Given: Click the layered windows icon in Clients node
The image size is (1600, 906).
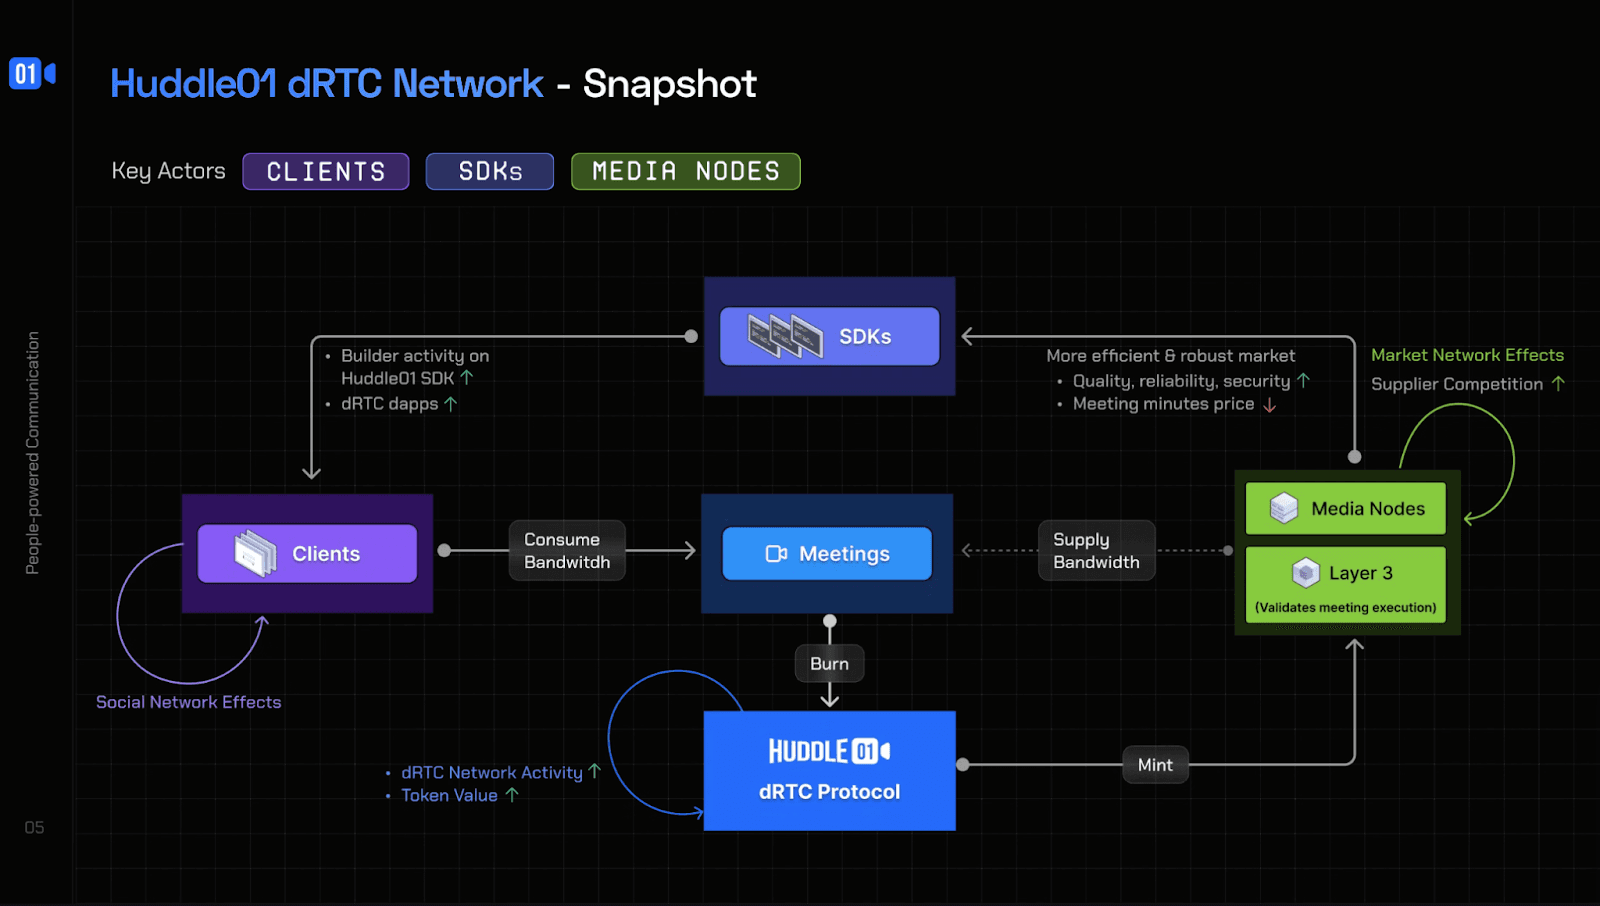Looking at the screenshot, I should coord(256,554).
